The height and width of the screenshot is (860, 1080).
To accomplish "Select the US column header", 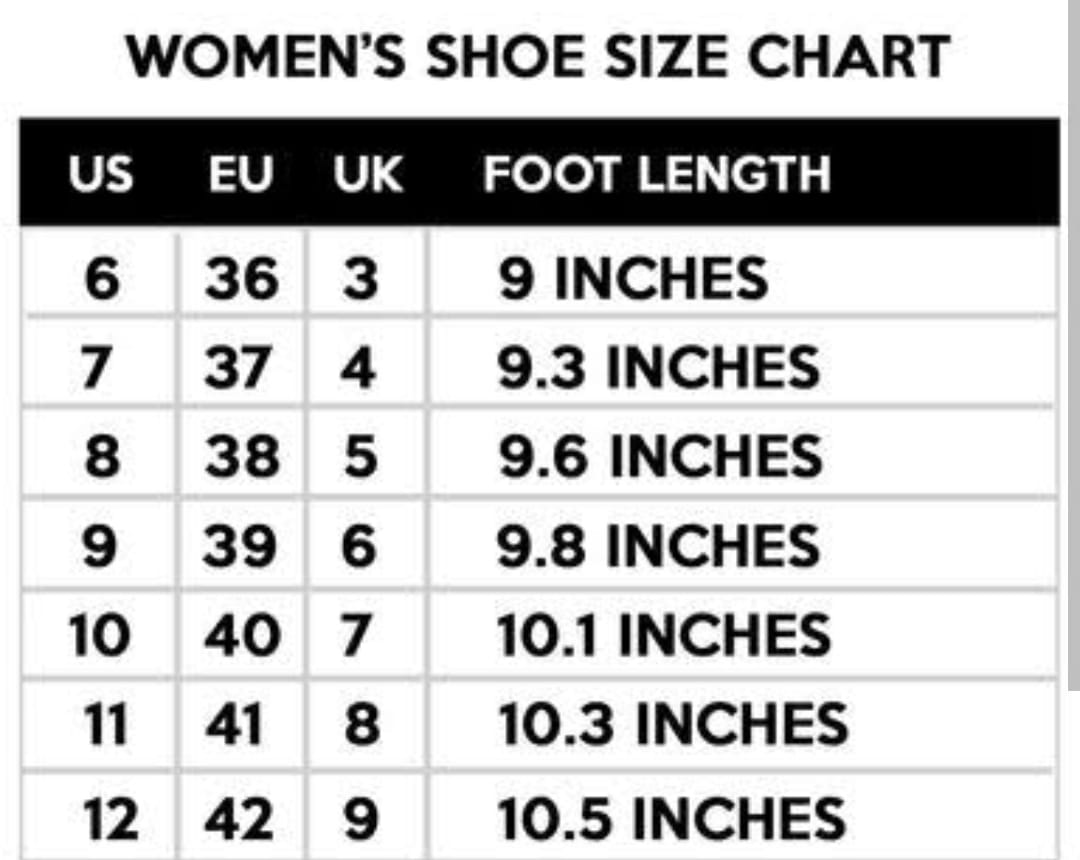I will point(101,173).
